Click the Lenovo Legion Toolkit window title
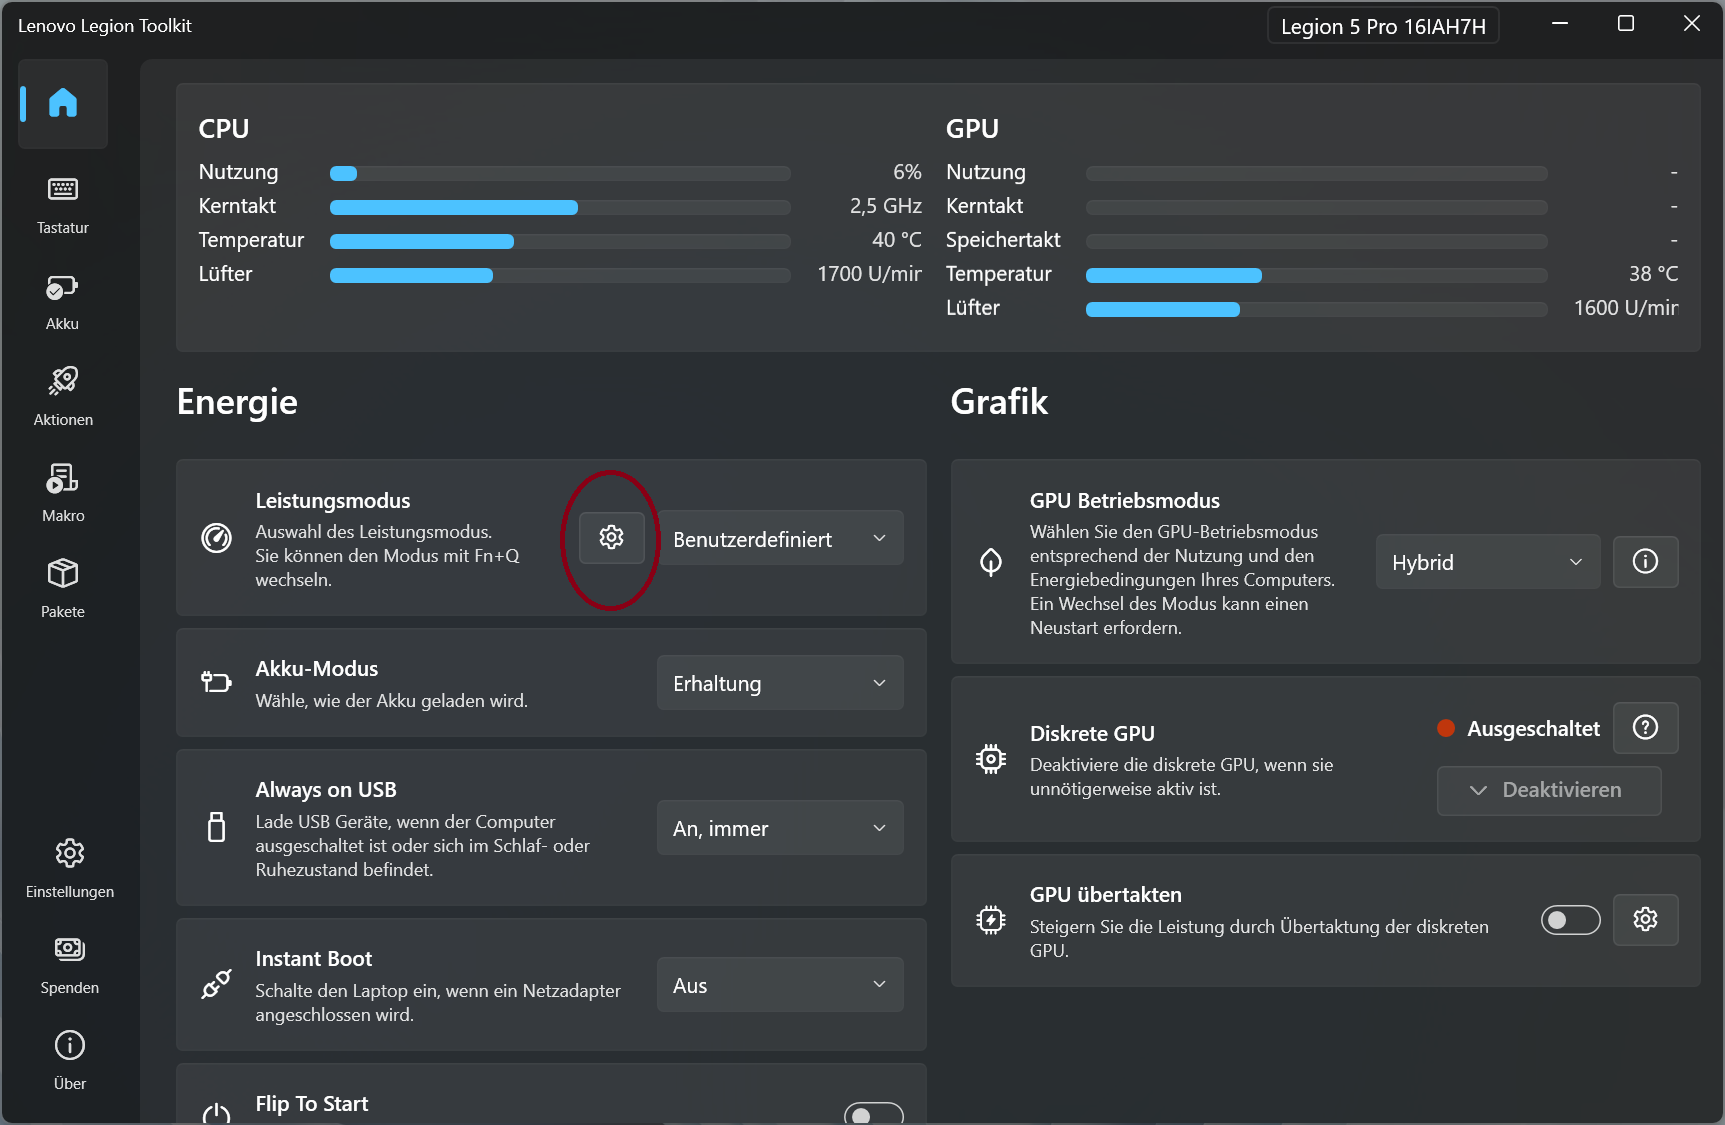The height and width of the screenshot is (1125, 1725). [105, 26]
